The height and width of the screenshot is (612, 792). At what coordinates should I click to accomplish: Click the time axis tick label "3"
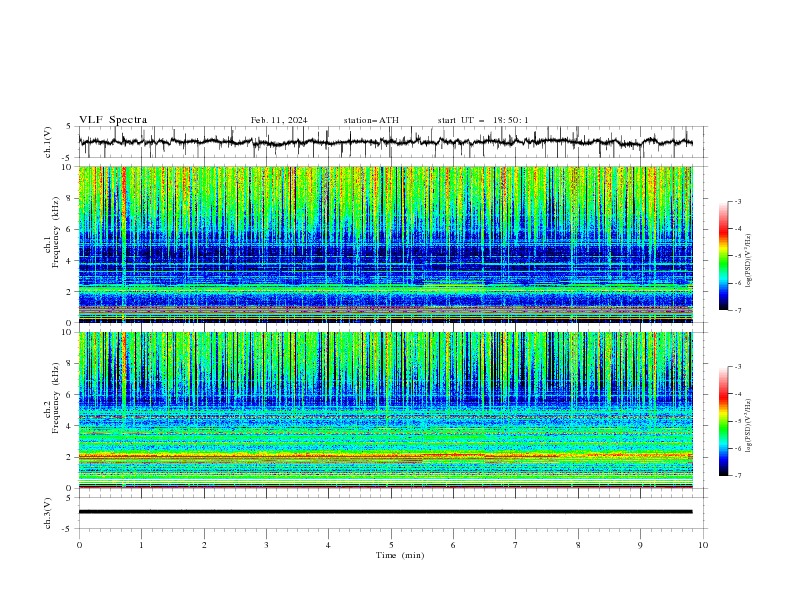[x=266, y=545]
